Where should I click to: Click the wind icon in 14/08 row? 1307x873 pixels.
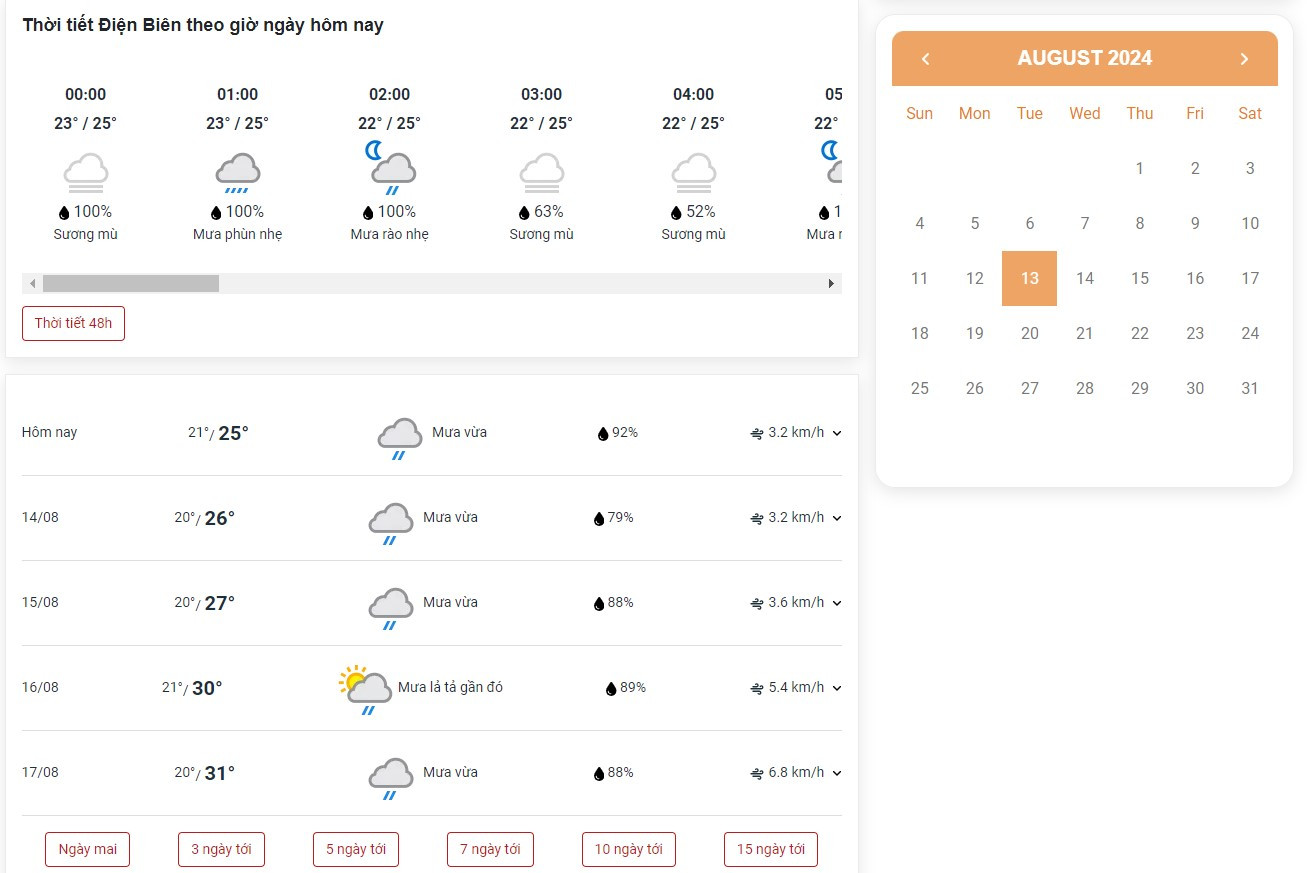click(x=757, y=519)
